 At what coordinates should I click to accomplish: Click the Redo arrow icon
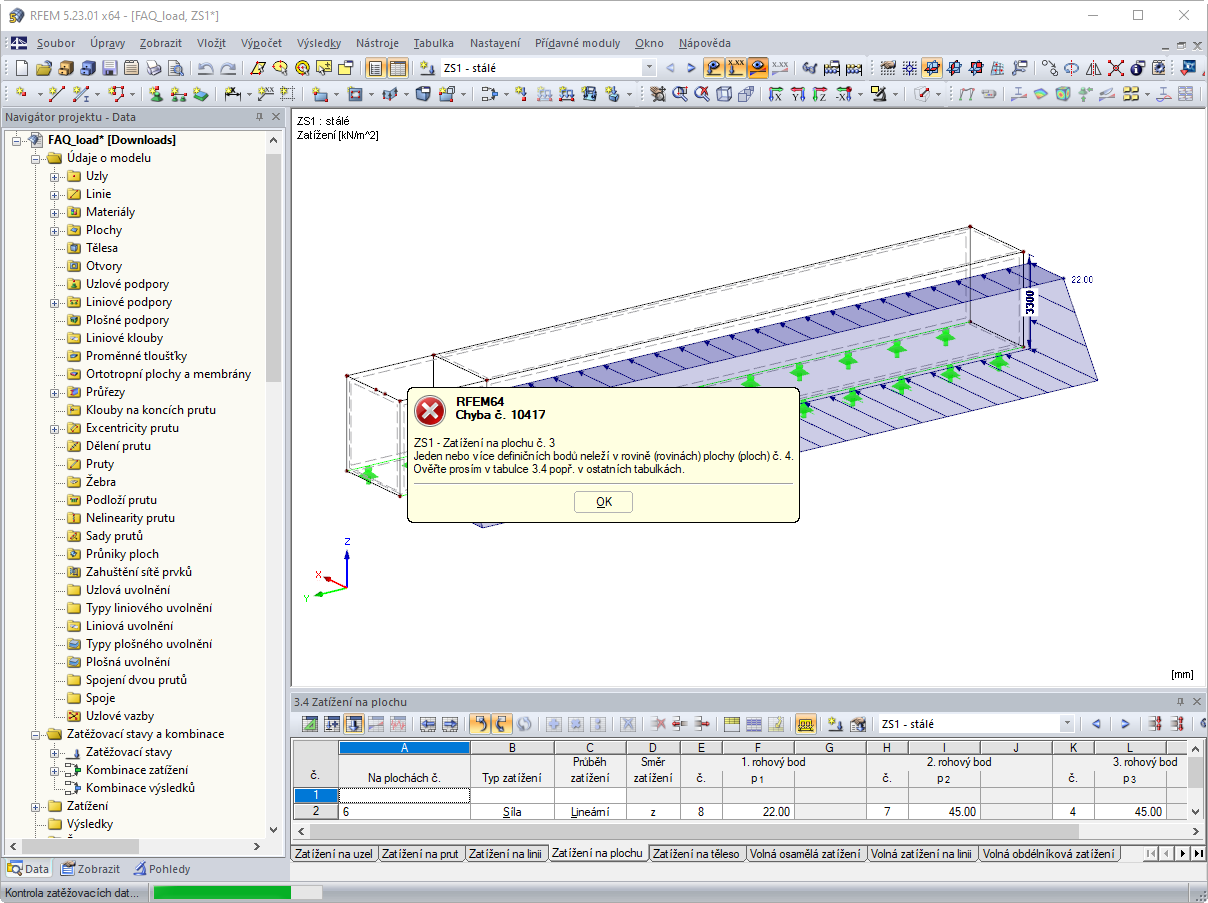click(x=228, y=68)
